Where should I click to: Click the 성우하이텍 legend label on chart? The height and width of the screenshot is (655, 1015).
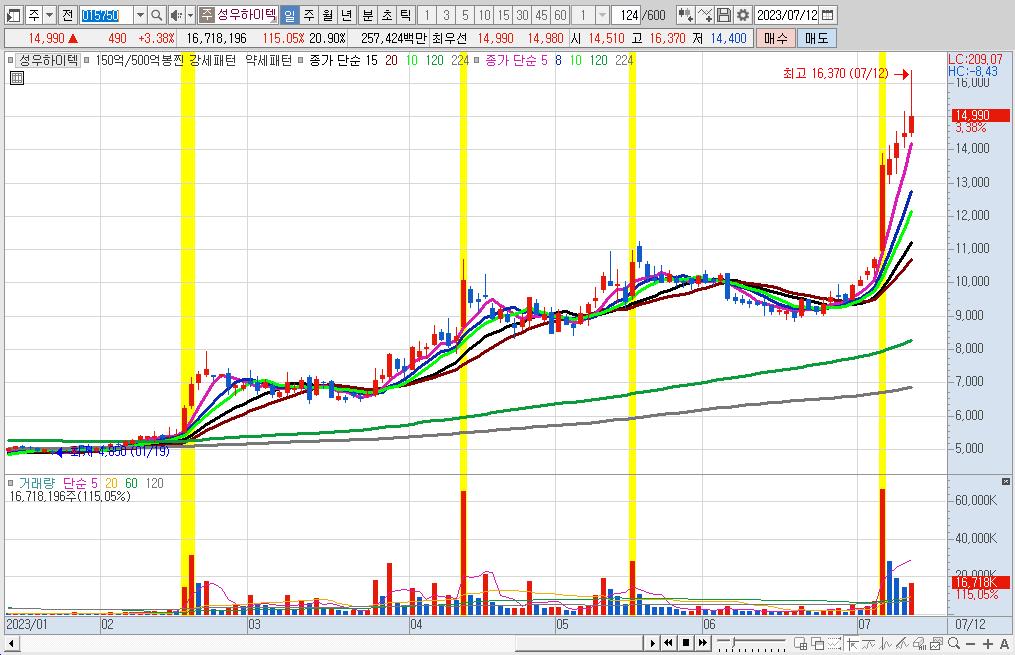[49, 60]
